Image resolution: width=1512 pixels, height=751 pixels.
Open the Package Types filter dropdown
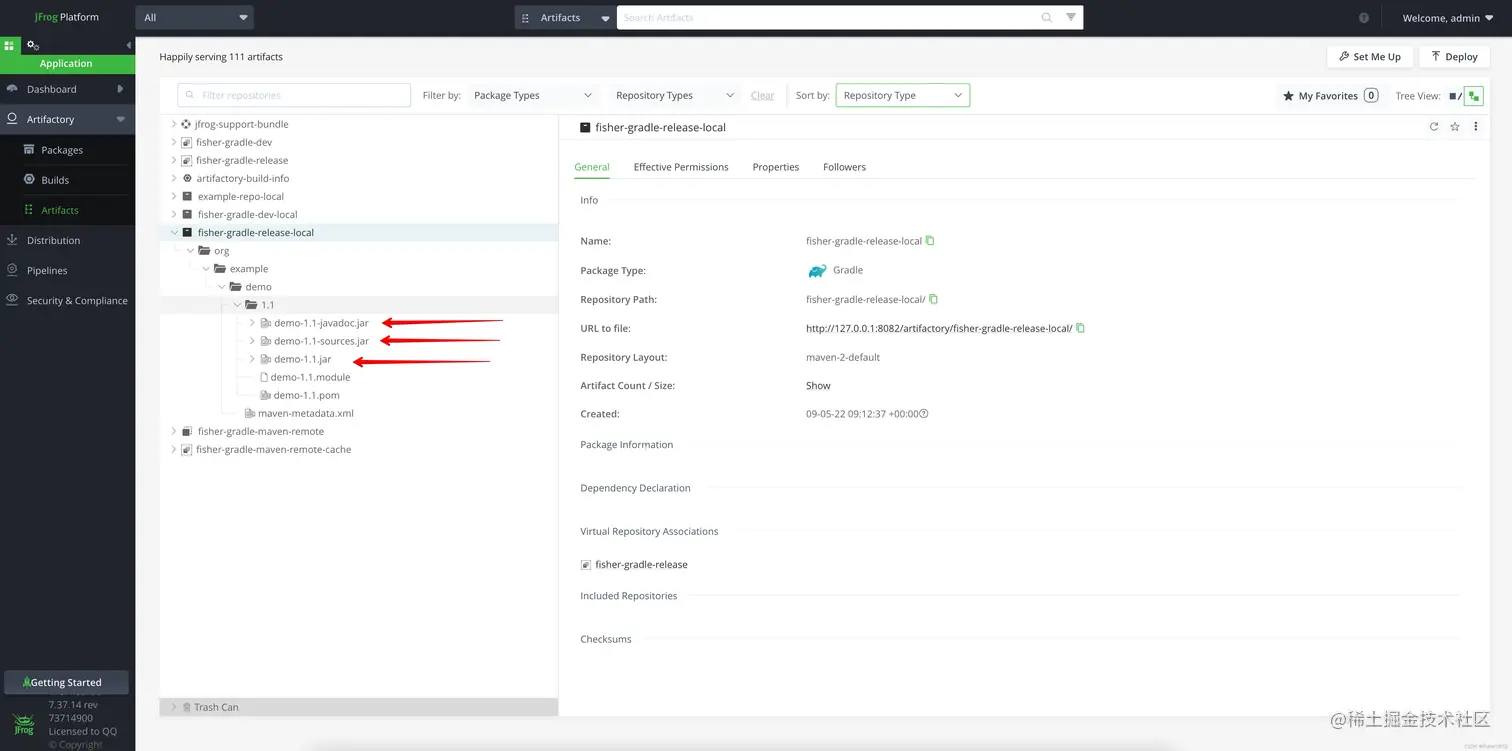pyautogui.click(x=533, y=96)
